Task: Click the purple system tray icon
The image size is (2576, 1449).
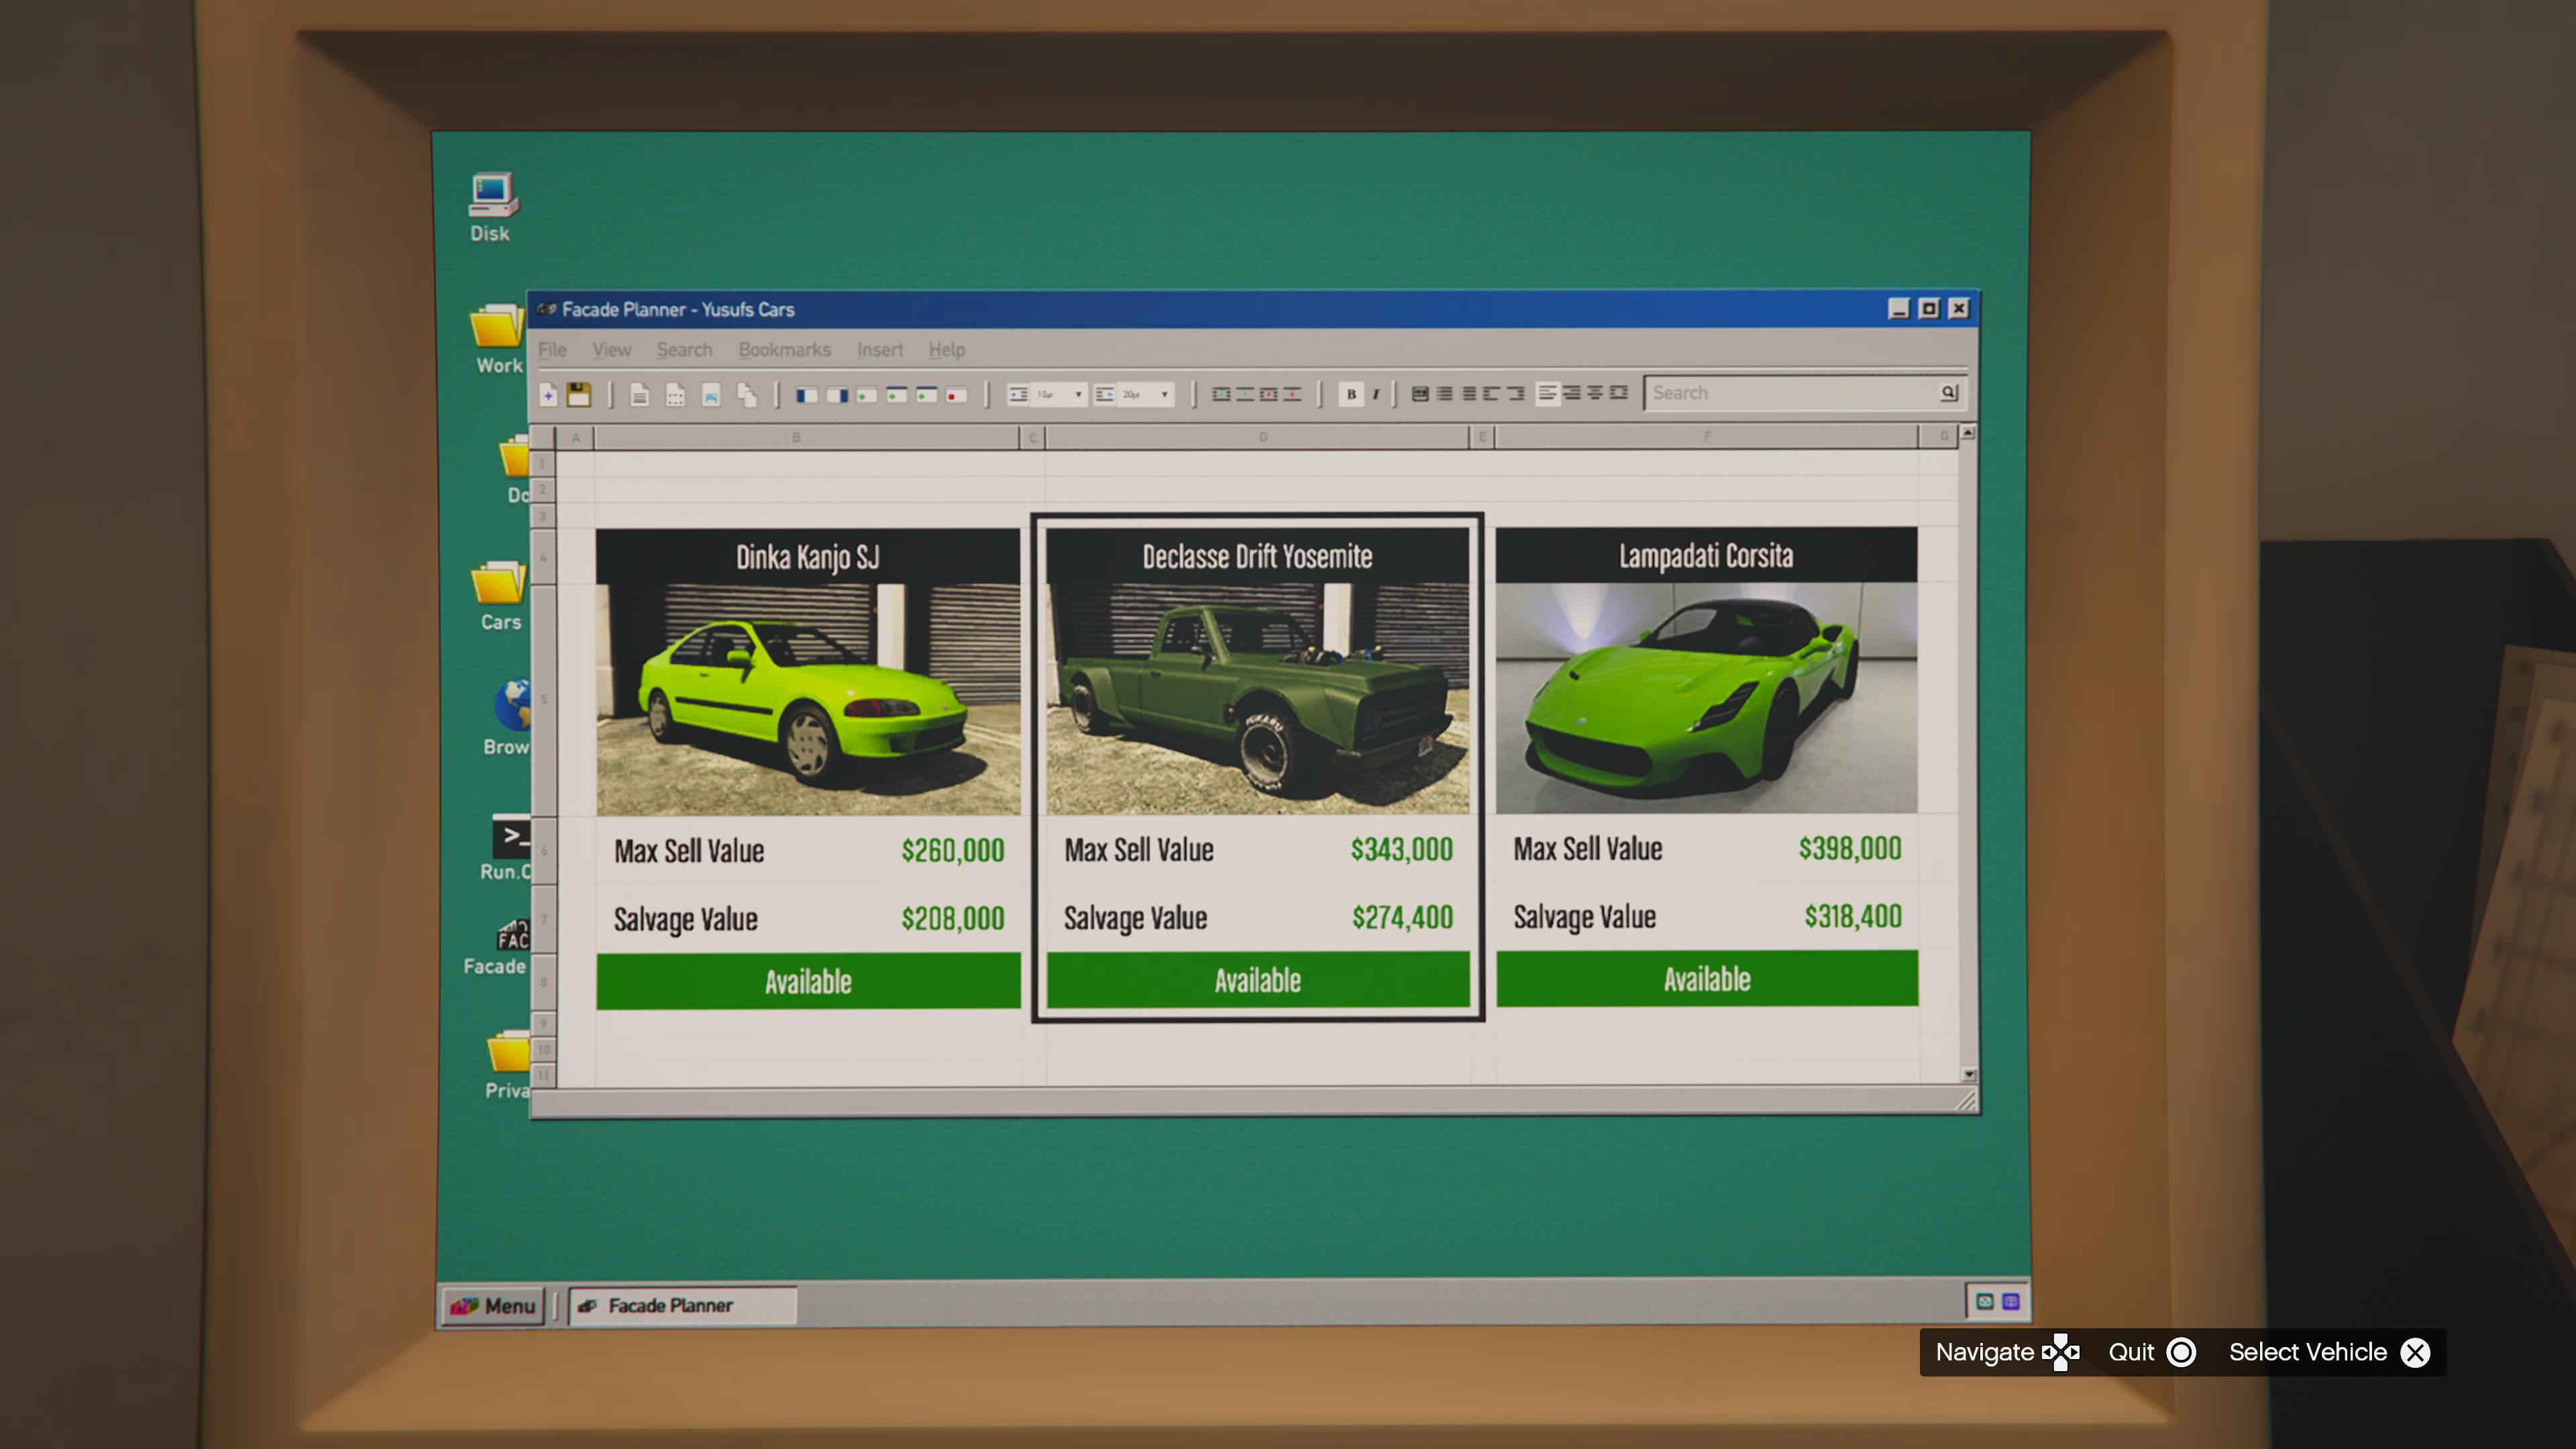Action: [x=2011, y=1301]
